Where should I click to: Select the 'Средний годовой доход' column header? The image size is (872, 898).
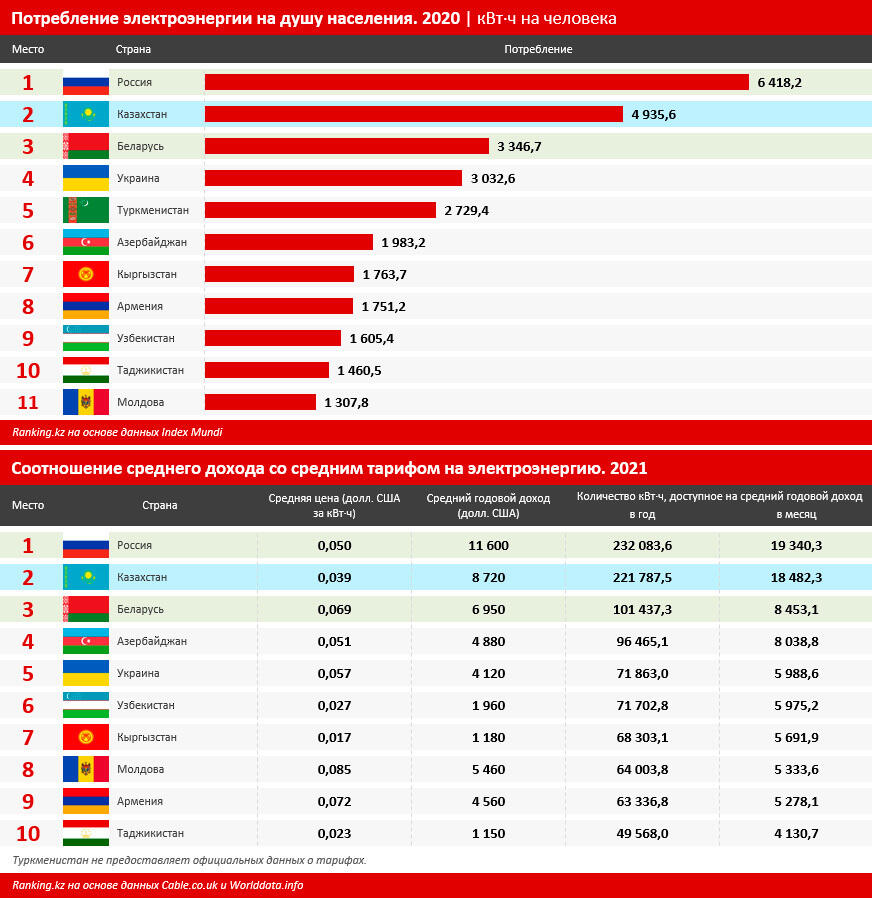pyautogui.click(x=488, y=505)
